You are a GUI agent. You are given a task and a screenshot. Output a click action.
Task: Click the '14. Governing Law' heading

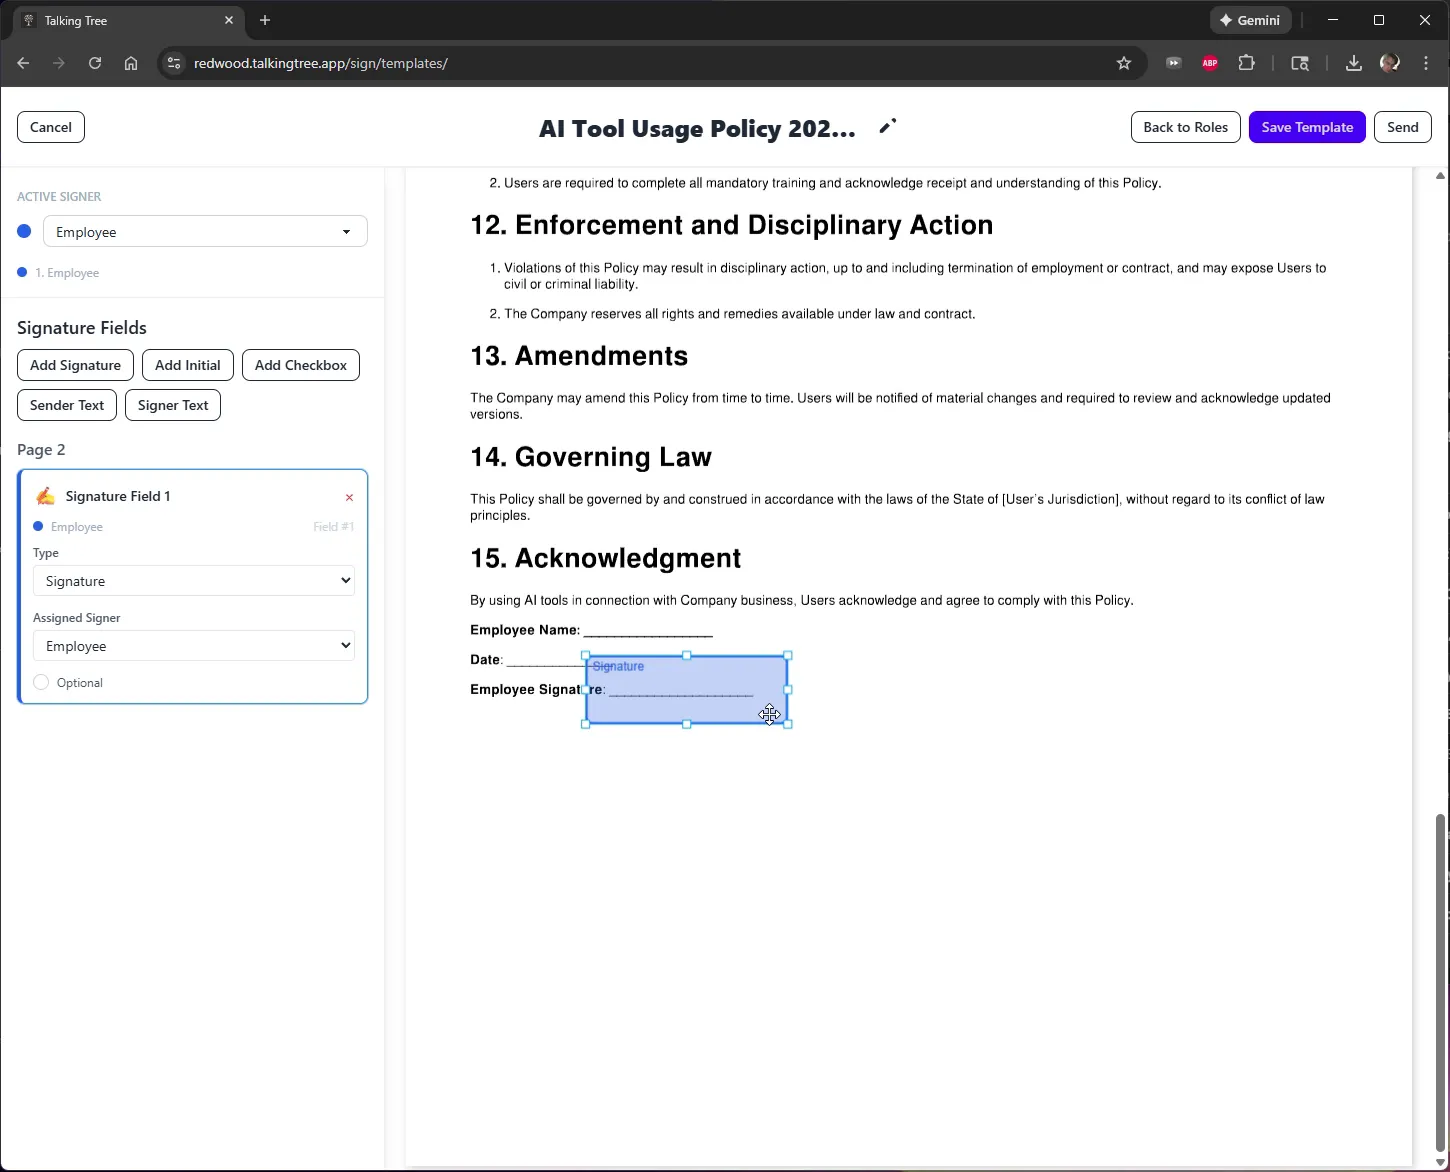(591, 457)
